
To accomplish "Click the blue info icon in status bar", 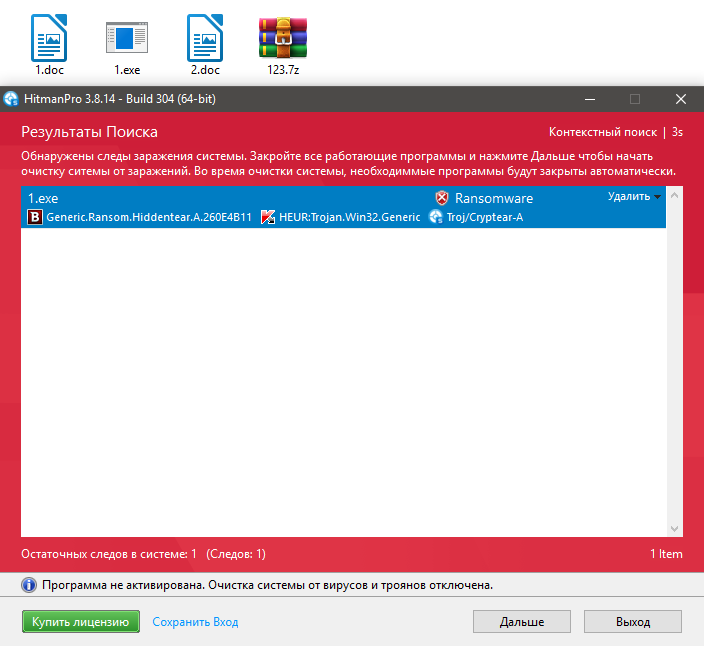I will tap(29, 585).
